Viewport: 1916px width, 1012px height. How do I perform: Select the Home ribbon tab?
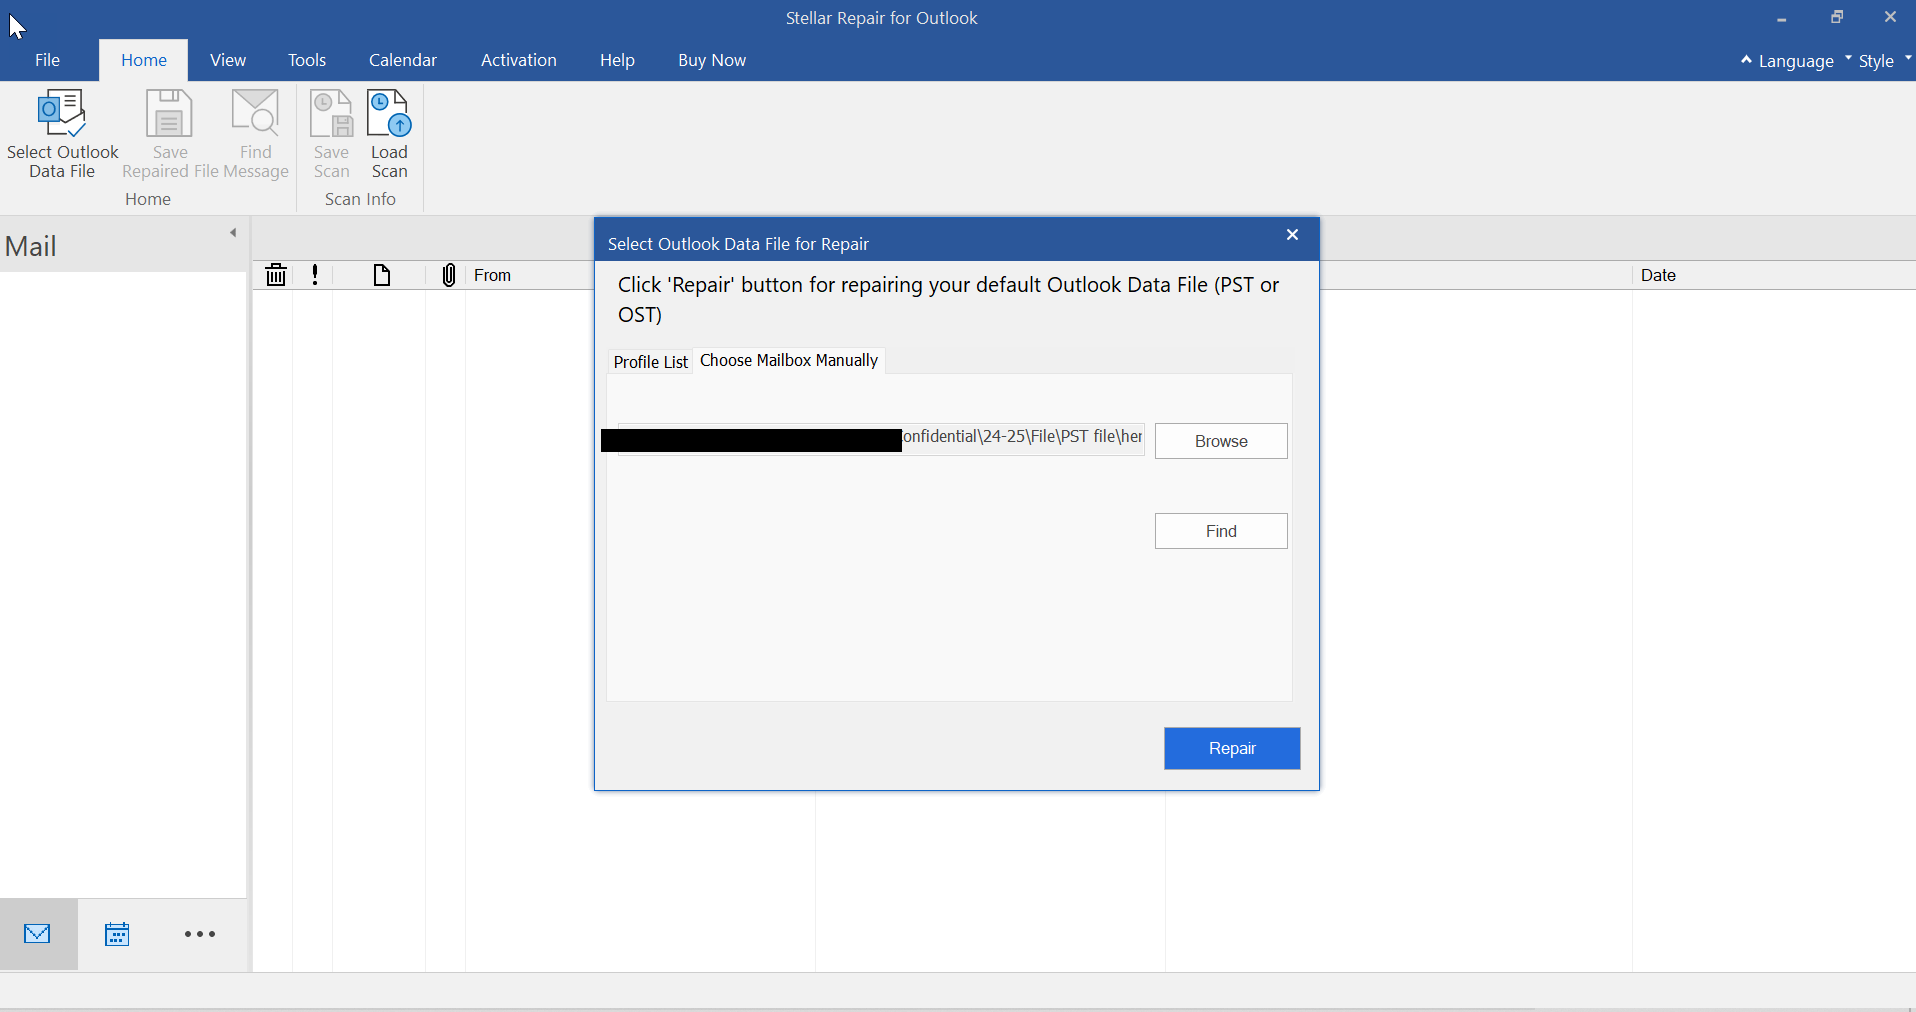tap(144, 60)
